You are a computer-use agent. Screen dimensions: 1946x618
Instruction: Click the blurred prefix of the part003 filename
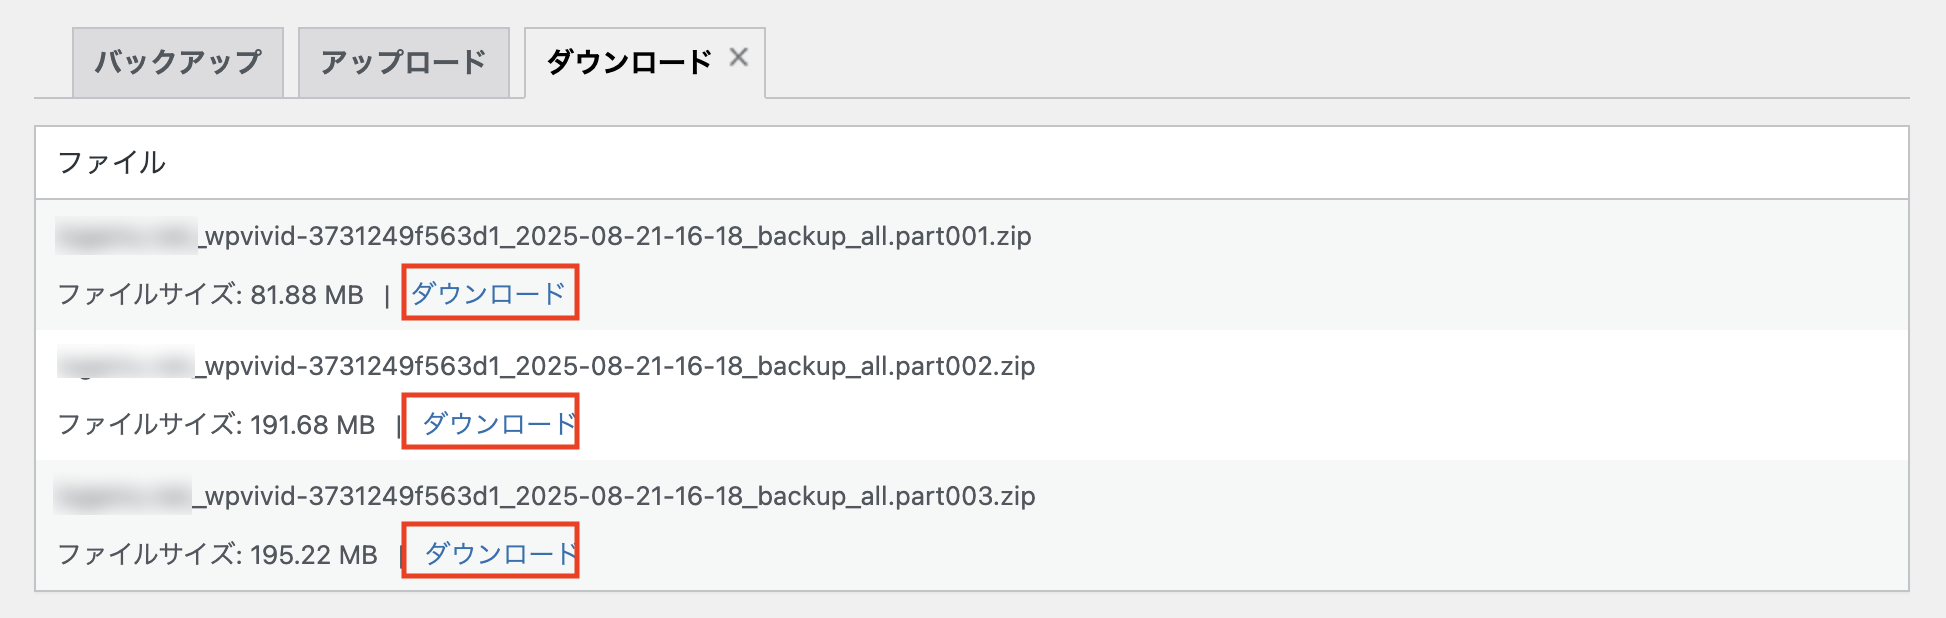click(x=123, y=495)
